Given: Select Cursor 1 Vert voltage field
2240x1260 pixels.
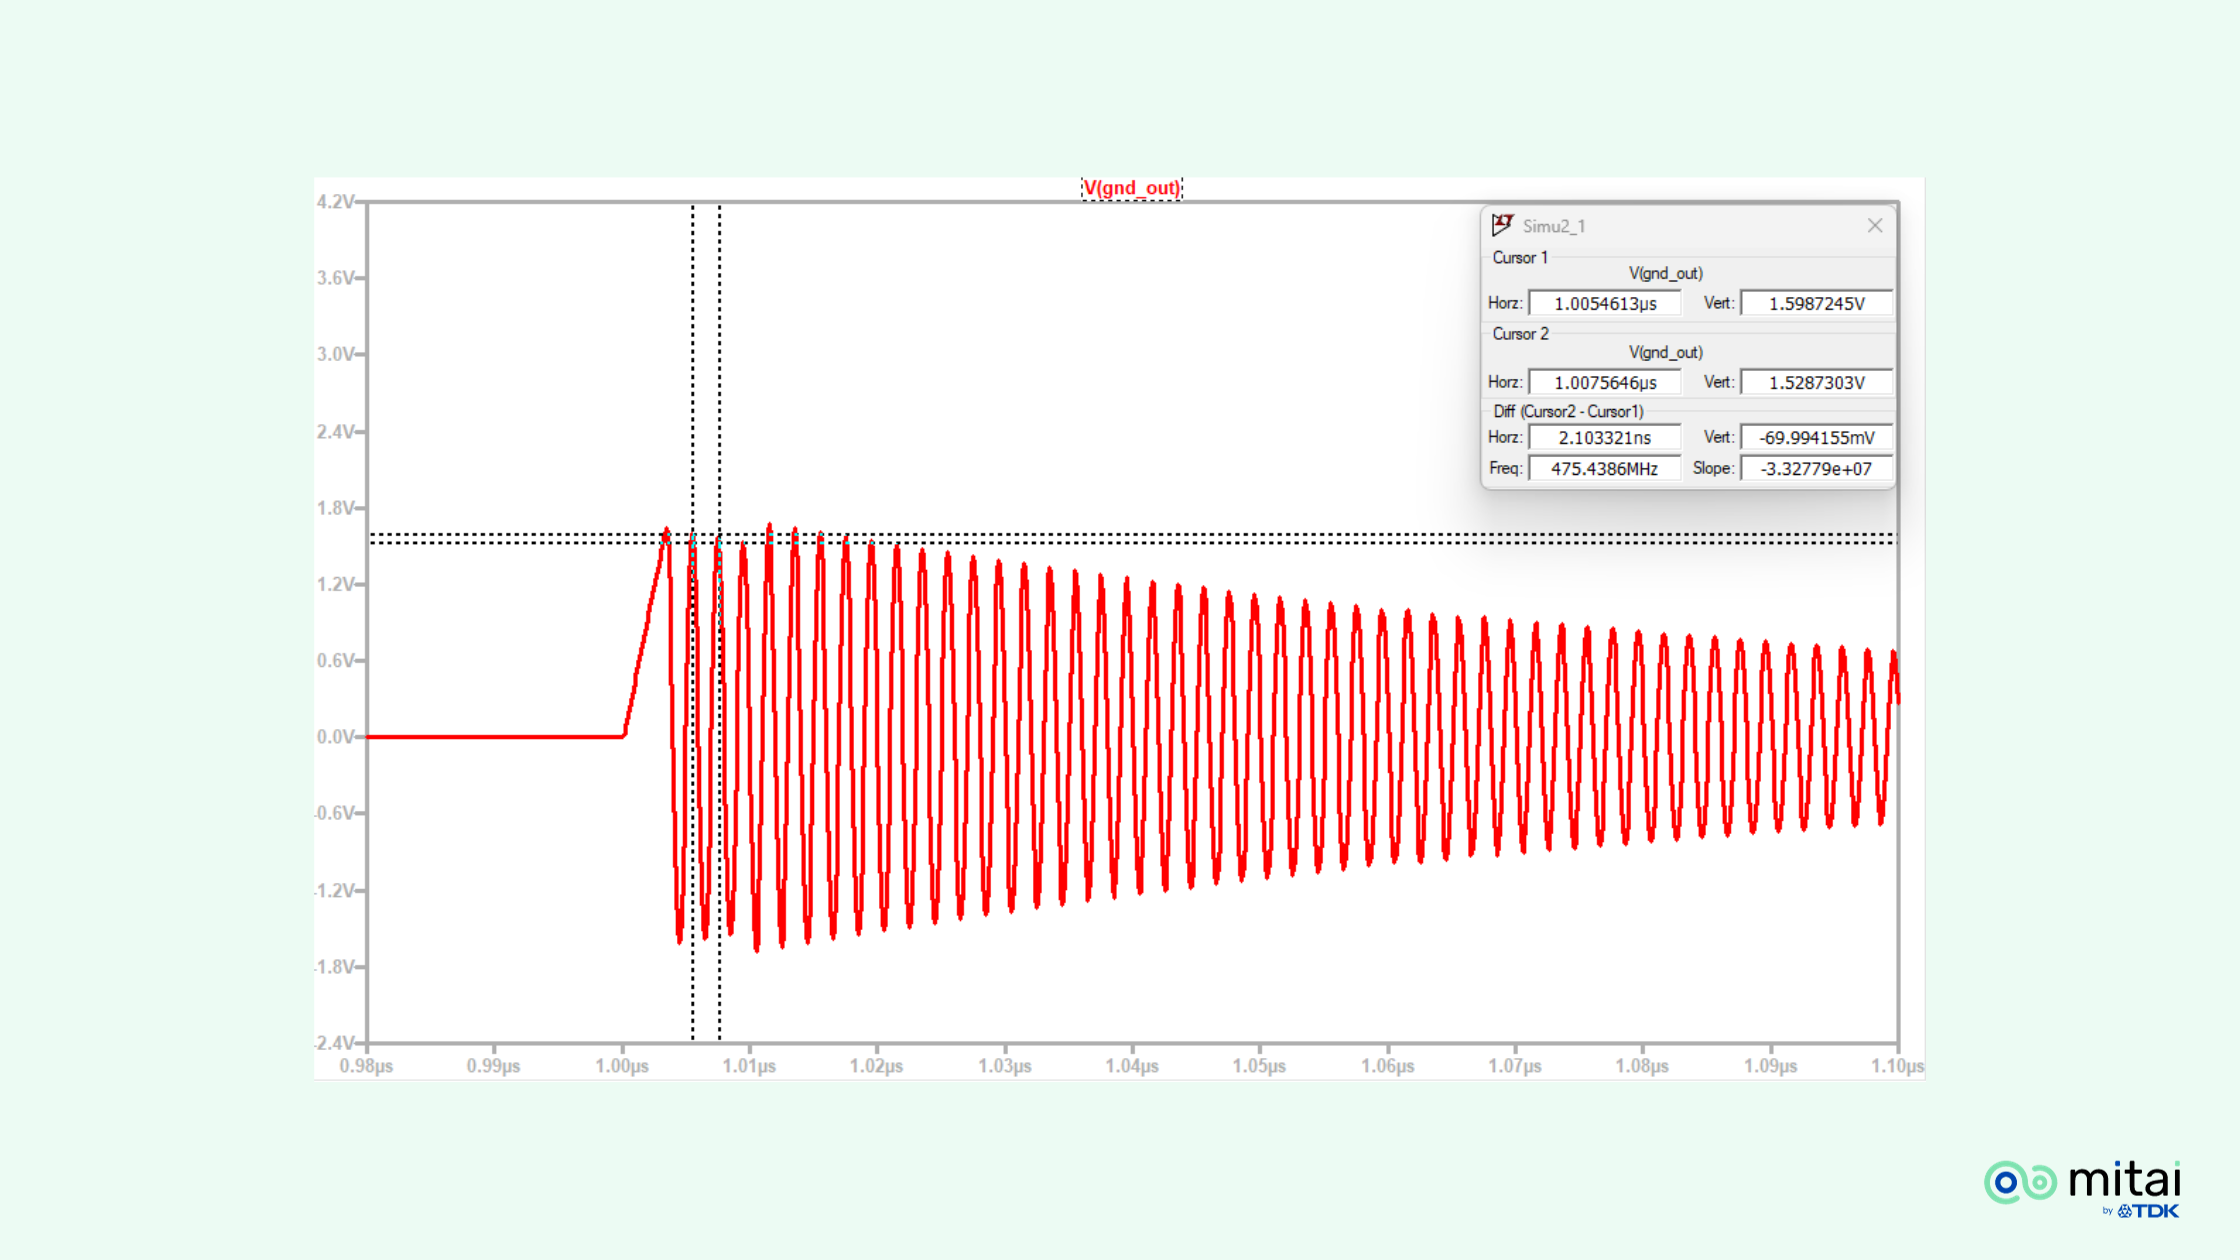Looking at the screenshot, I should [1816, 303].
